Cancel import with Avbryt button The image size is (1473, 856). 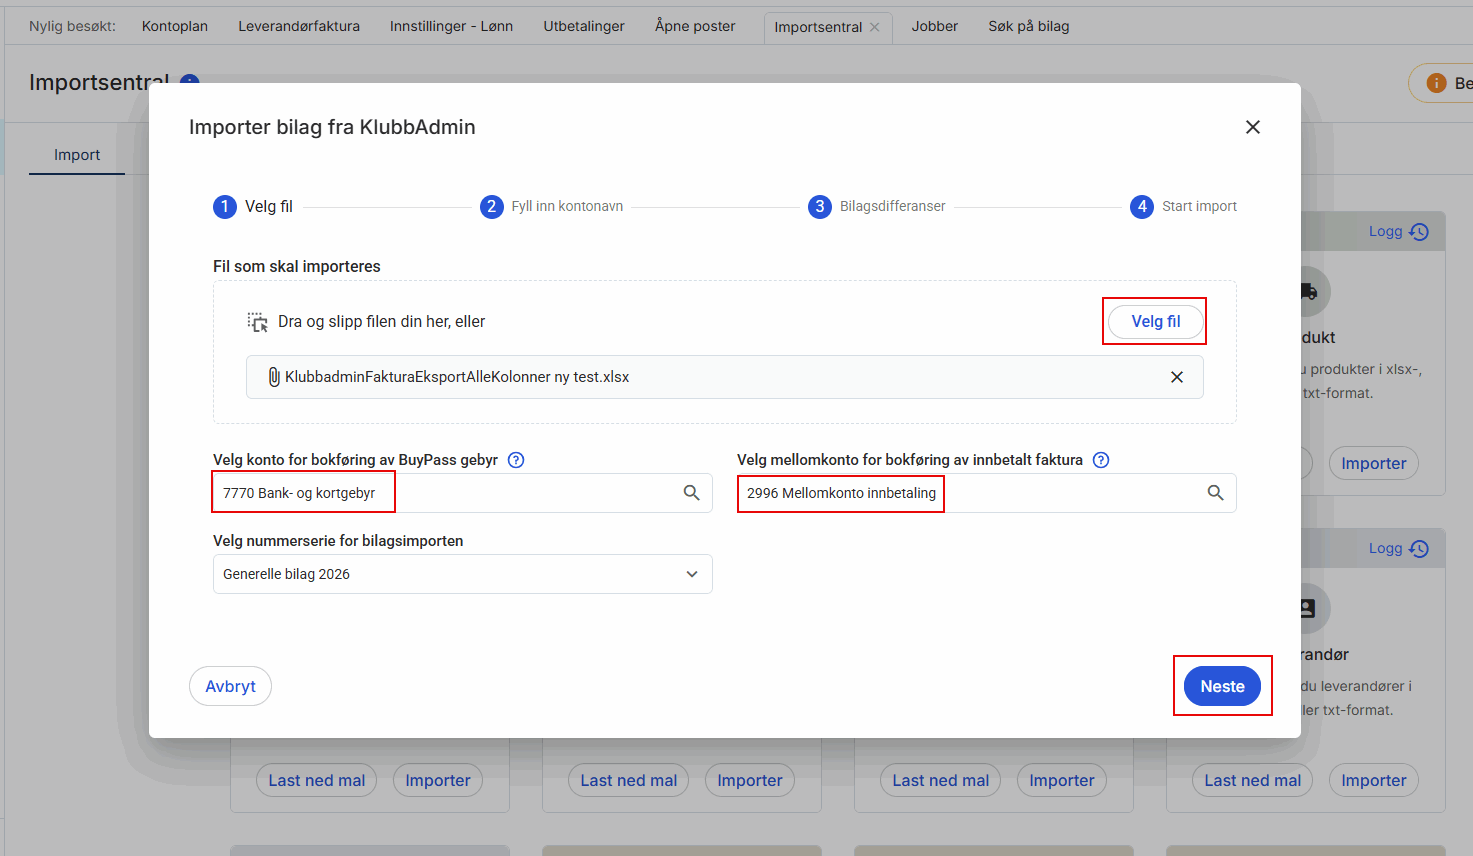[x=230, y=686]
